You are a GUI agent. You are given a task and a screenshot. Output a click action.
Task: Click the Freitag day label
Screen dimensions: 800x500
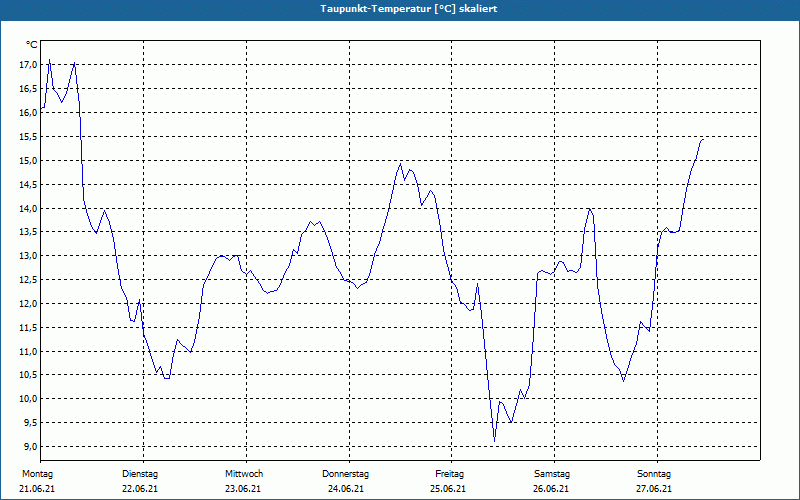(x=449, y=474)
